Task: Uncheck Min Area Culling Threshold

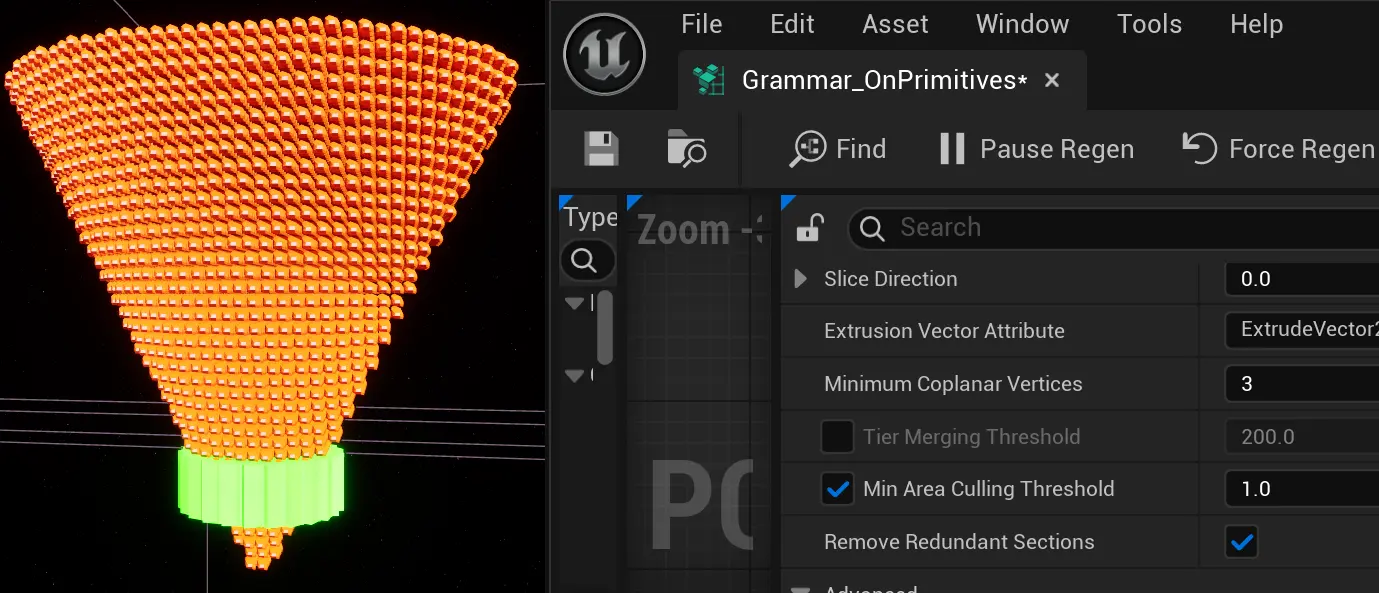Action: click(836, 489)
